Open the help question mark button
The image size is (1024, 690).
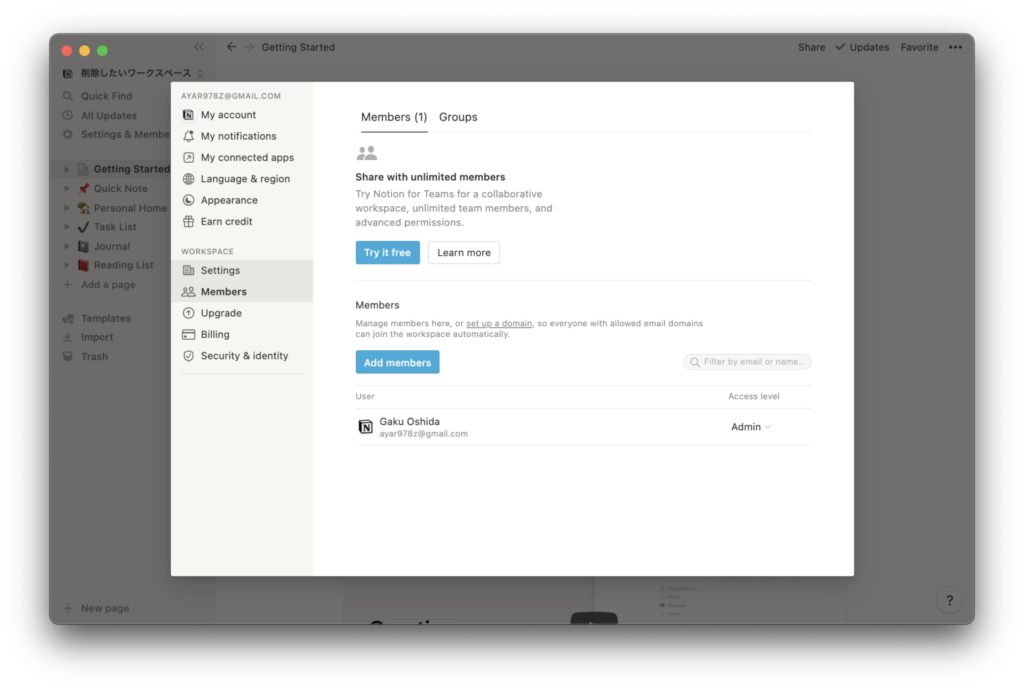click(950, 601)
